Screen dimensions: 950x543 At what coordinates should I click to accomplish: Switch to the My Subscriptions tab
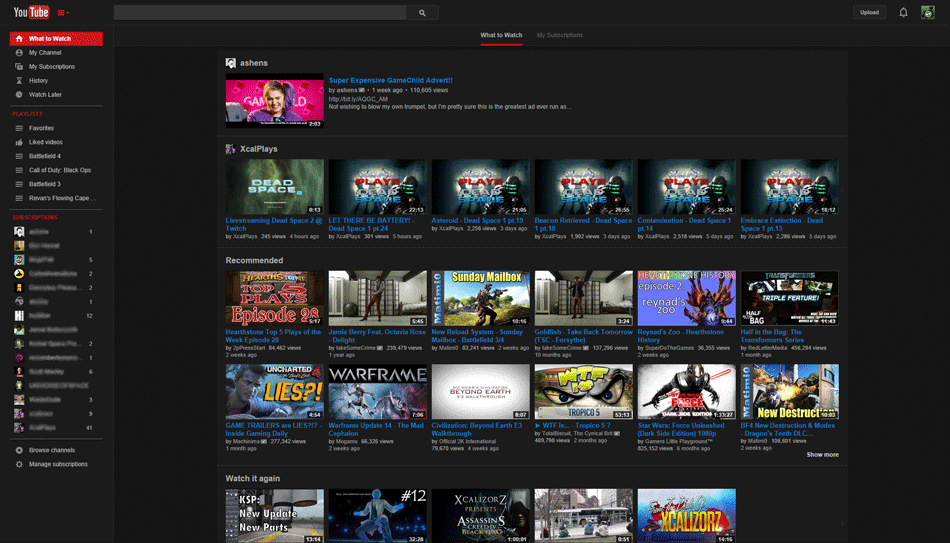pos(560,35)
